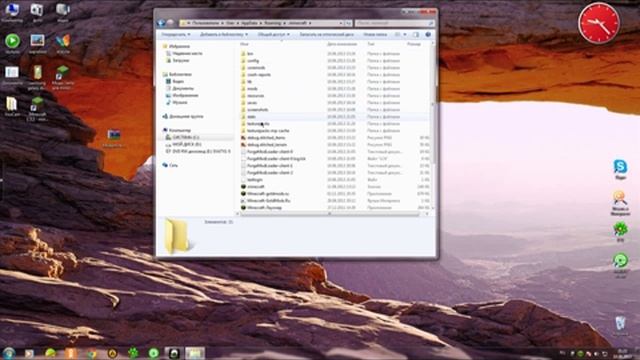640x360 pixels.
Task: Click the Новая папка button
Action: (x=375, y=35)
